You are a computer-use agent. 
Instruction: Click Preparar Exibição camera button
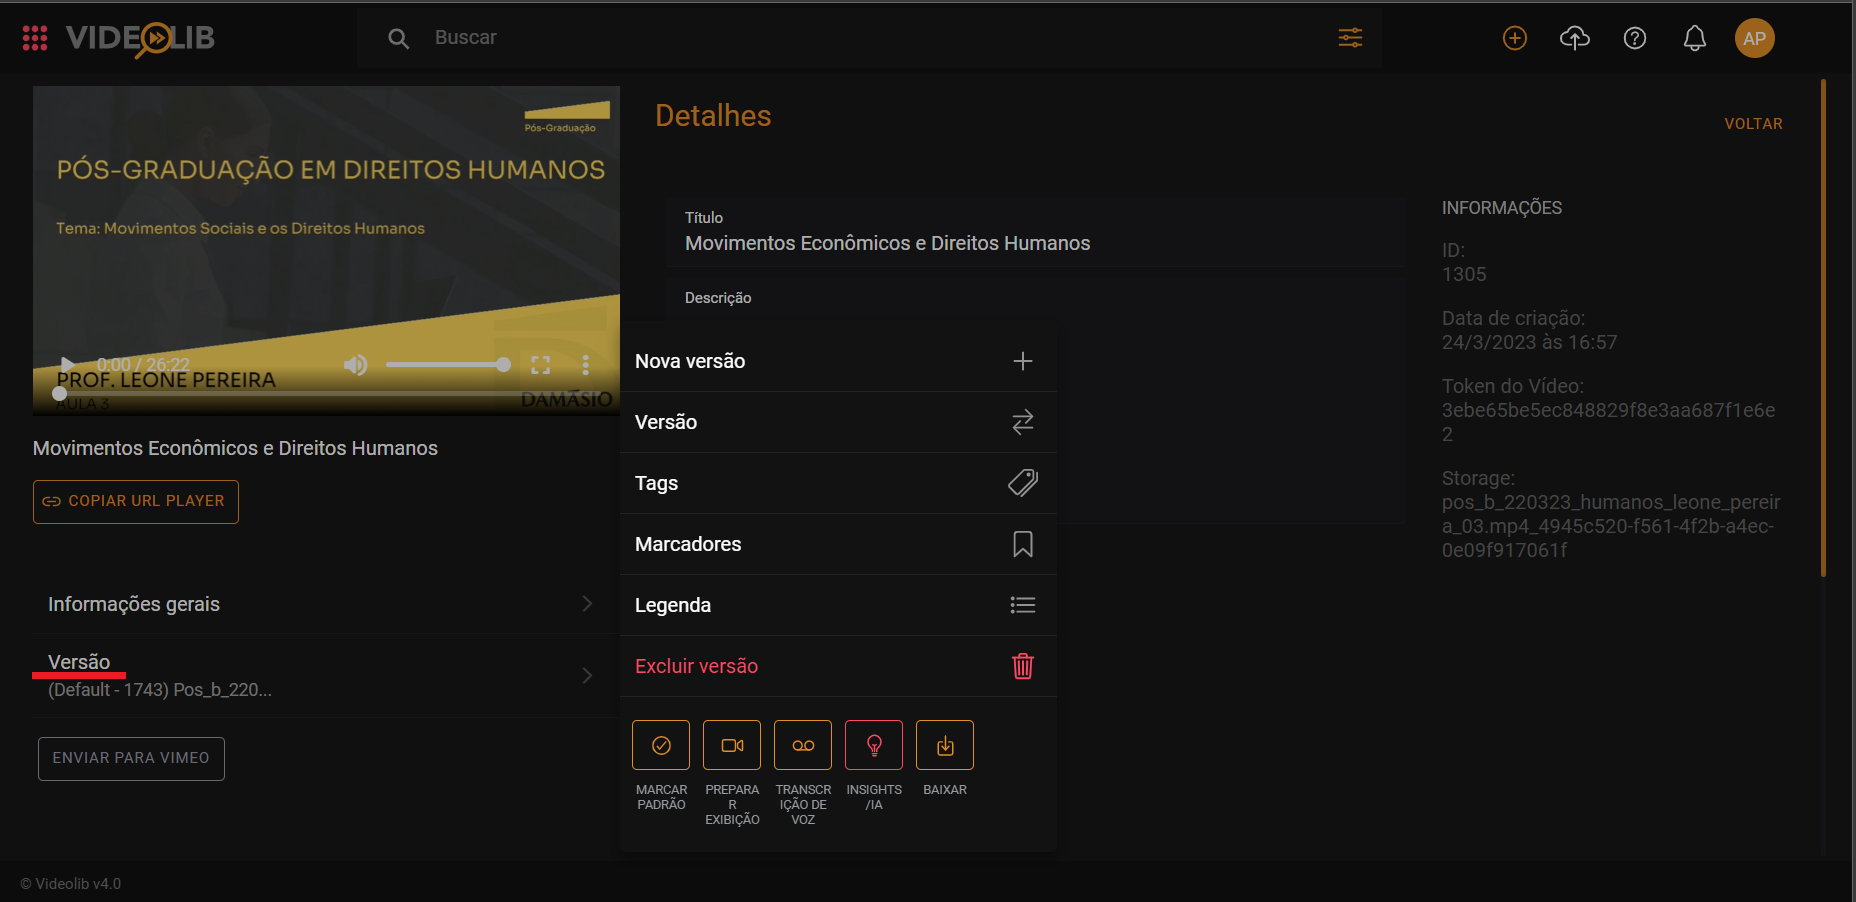732,745
